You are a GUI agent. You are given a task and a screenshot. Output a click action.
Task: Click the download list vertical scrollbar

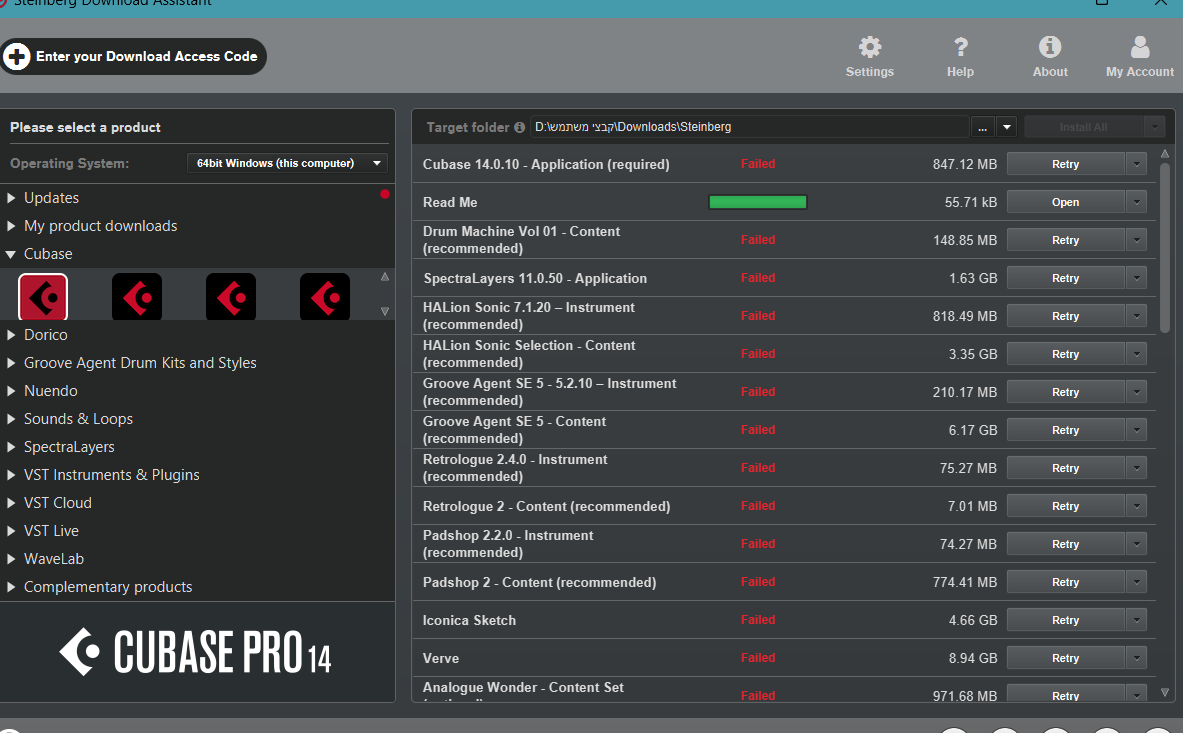(x=1165, y=247)
